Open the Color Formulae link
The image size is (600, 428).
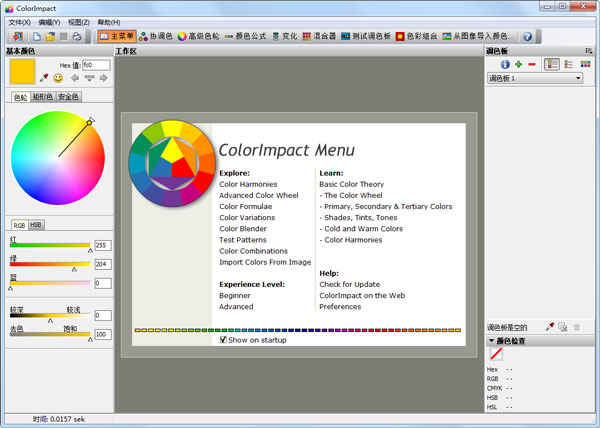click(x=246, y=207)
